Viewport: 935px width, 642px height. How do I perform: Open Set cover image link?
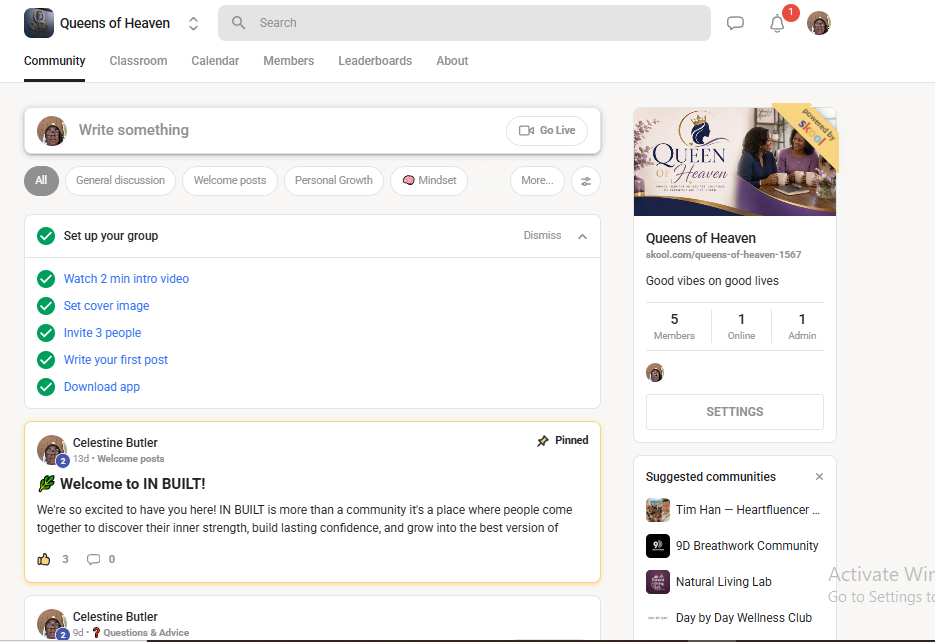coord(107,306)
